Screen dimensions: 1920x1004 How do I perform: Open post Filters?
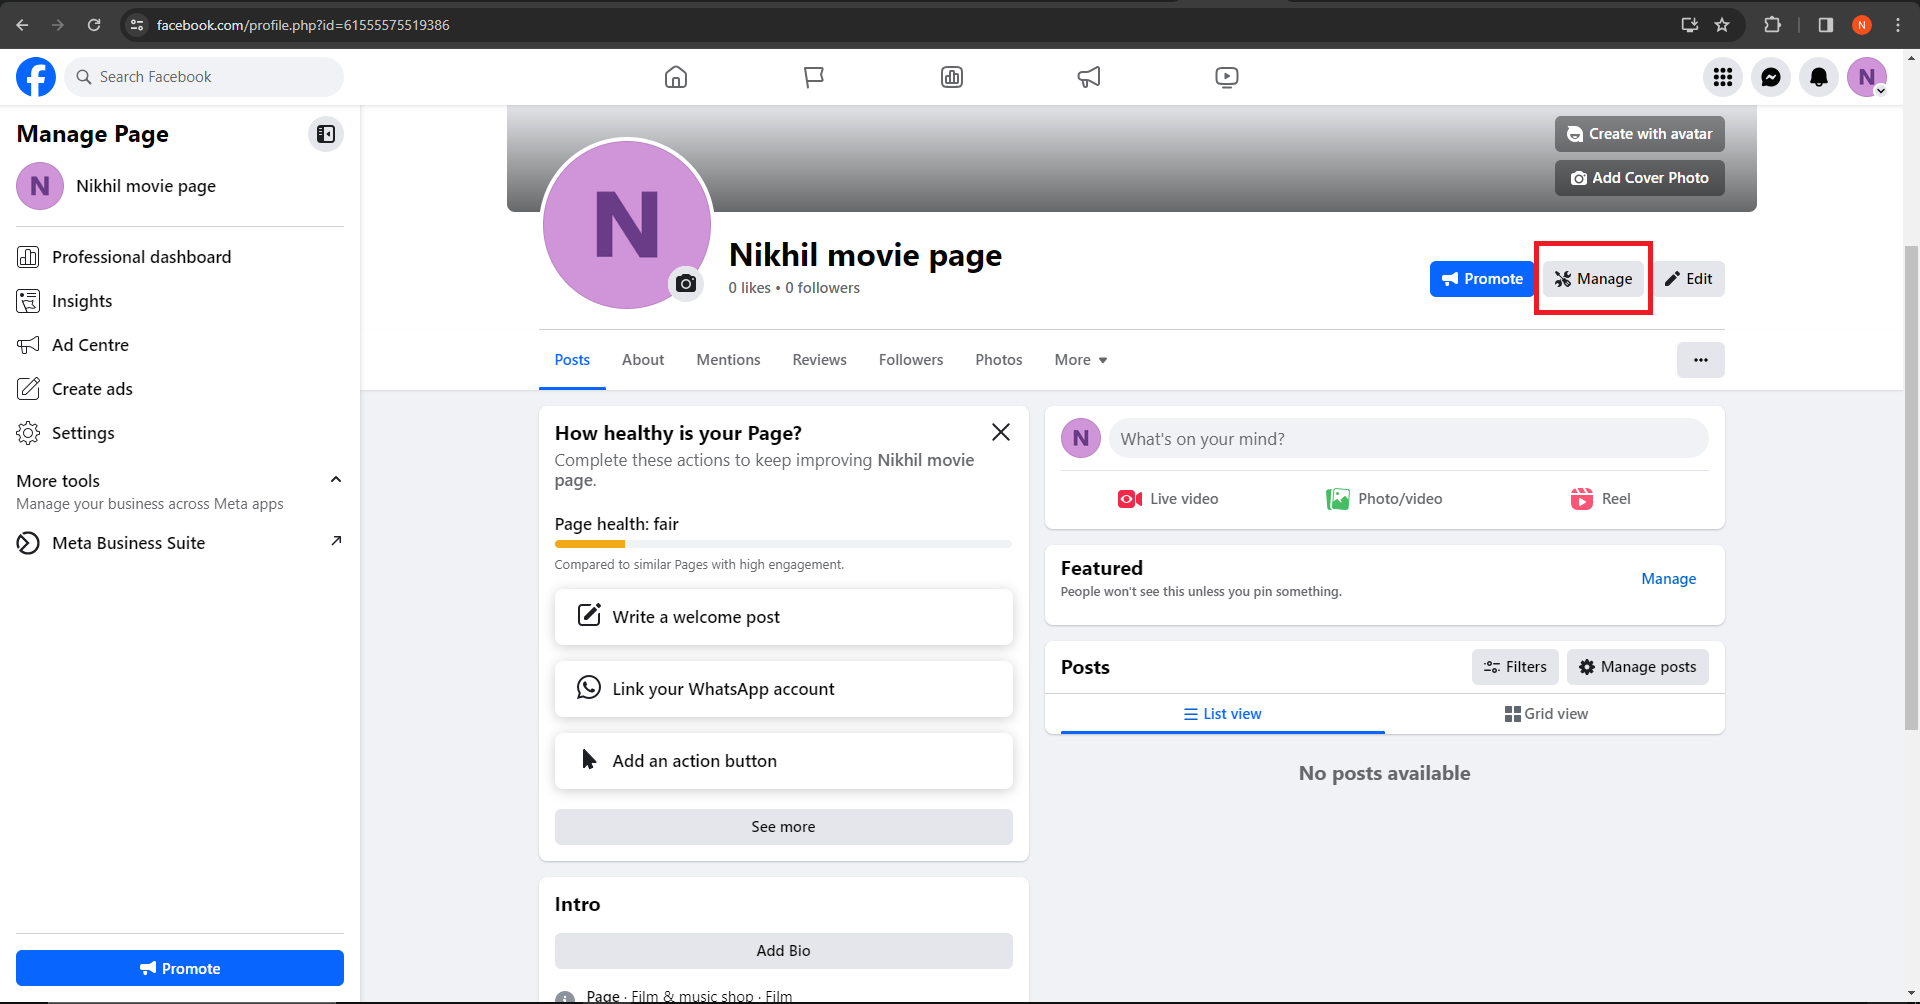click(x=1515, y=667)
